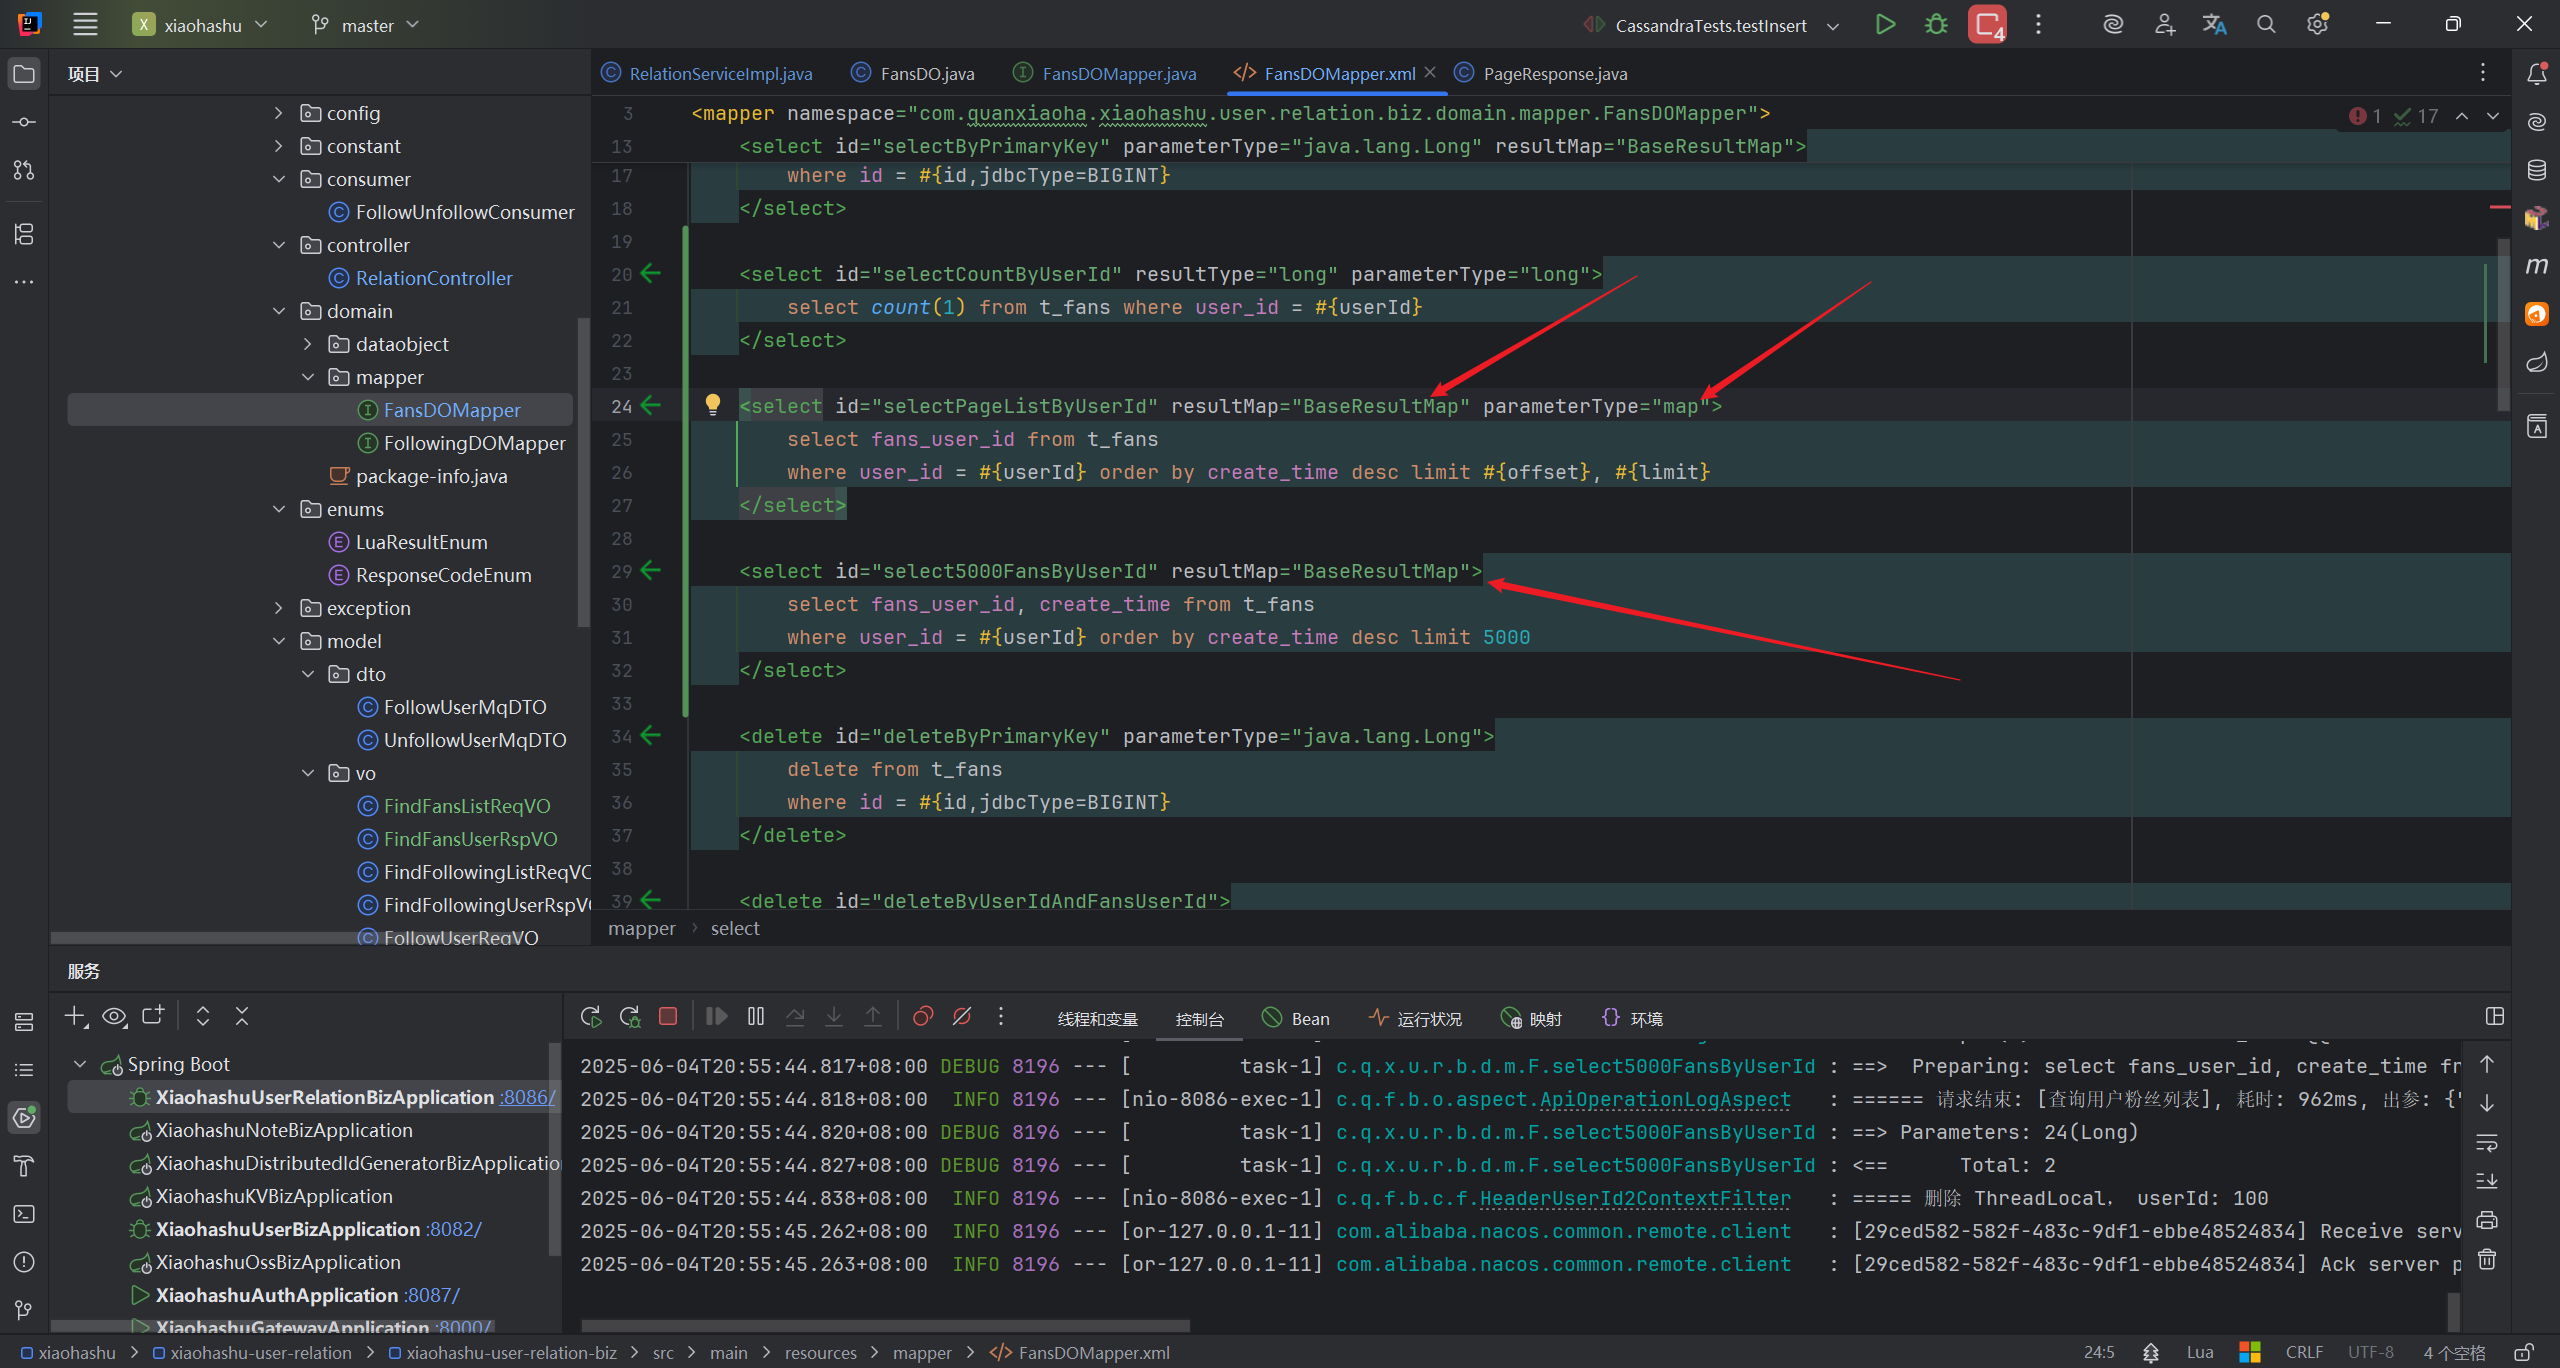Toggle mute breakpoints in debug toolbar
The width and height of the screenshot is (2560, 1368).
point(962,1017)
